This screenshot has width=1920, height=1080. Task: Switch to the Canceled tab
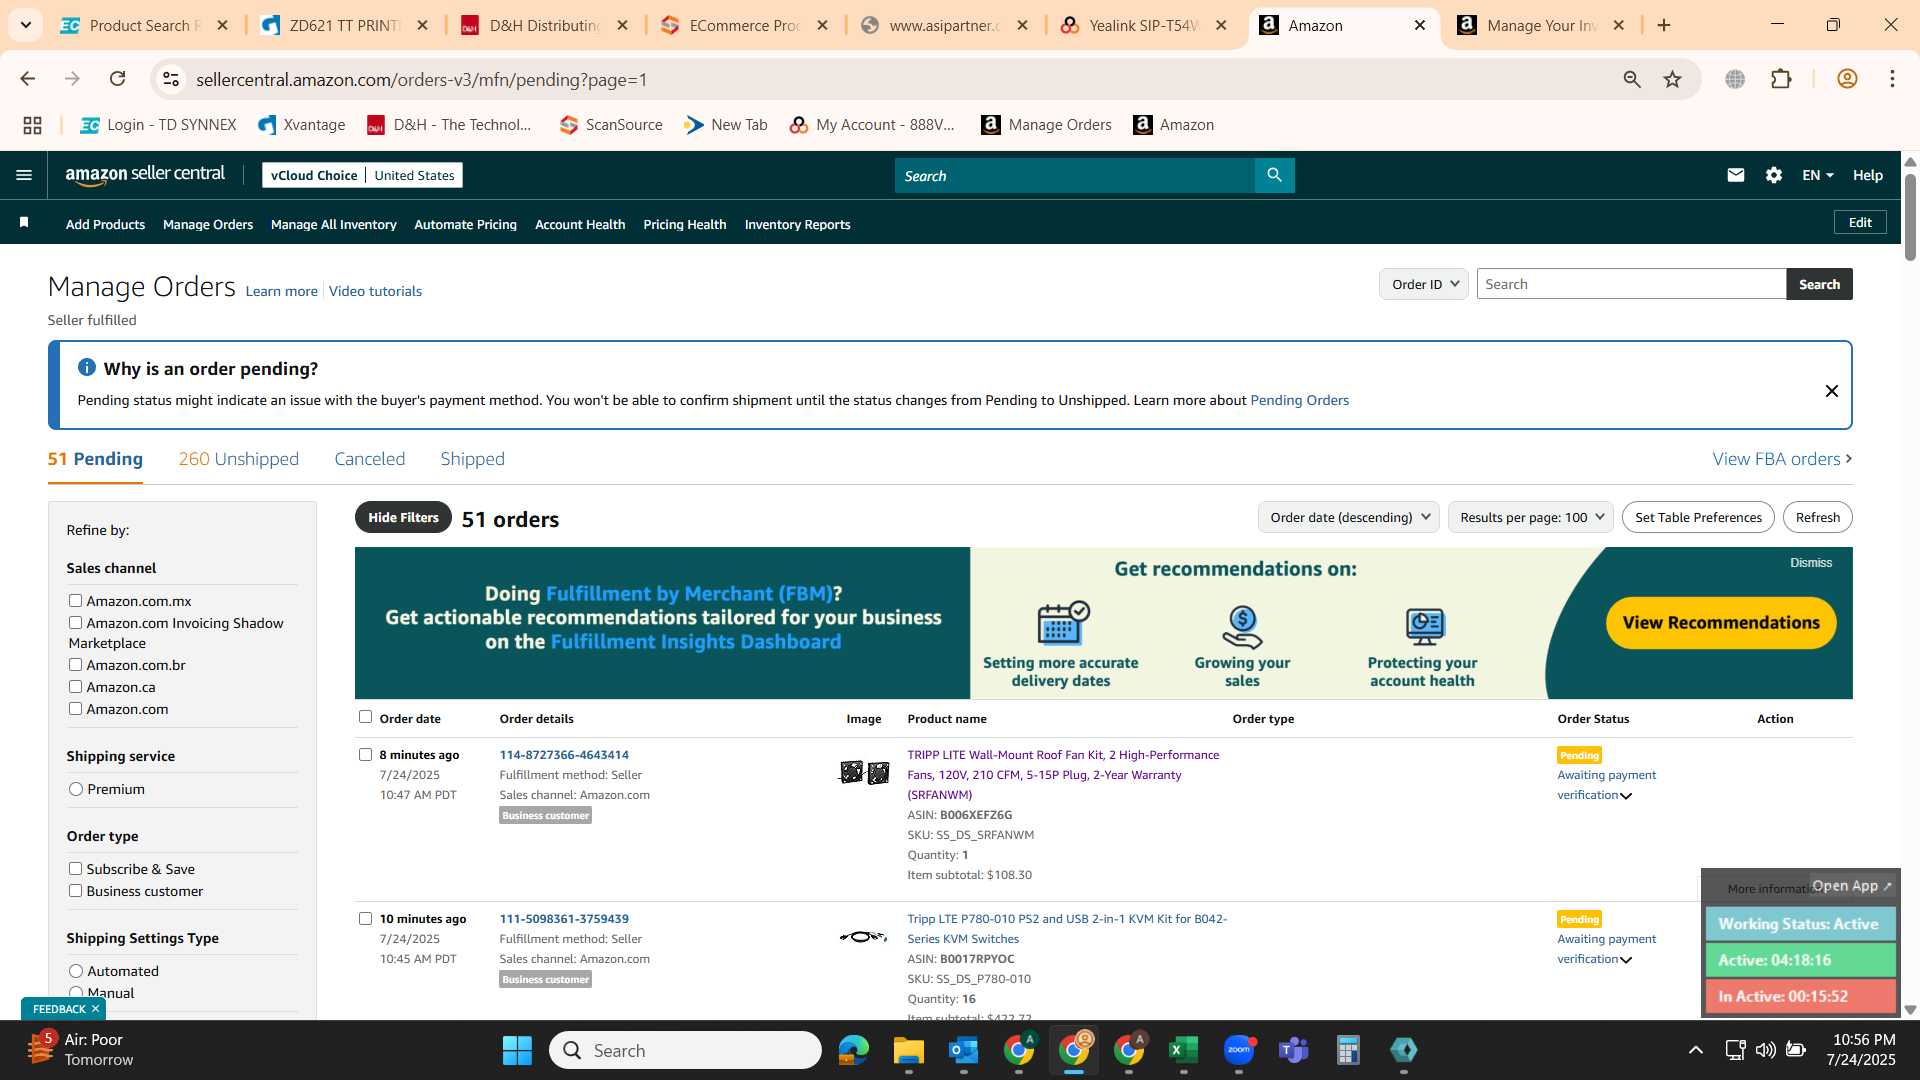369,459
